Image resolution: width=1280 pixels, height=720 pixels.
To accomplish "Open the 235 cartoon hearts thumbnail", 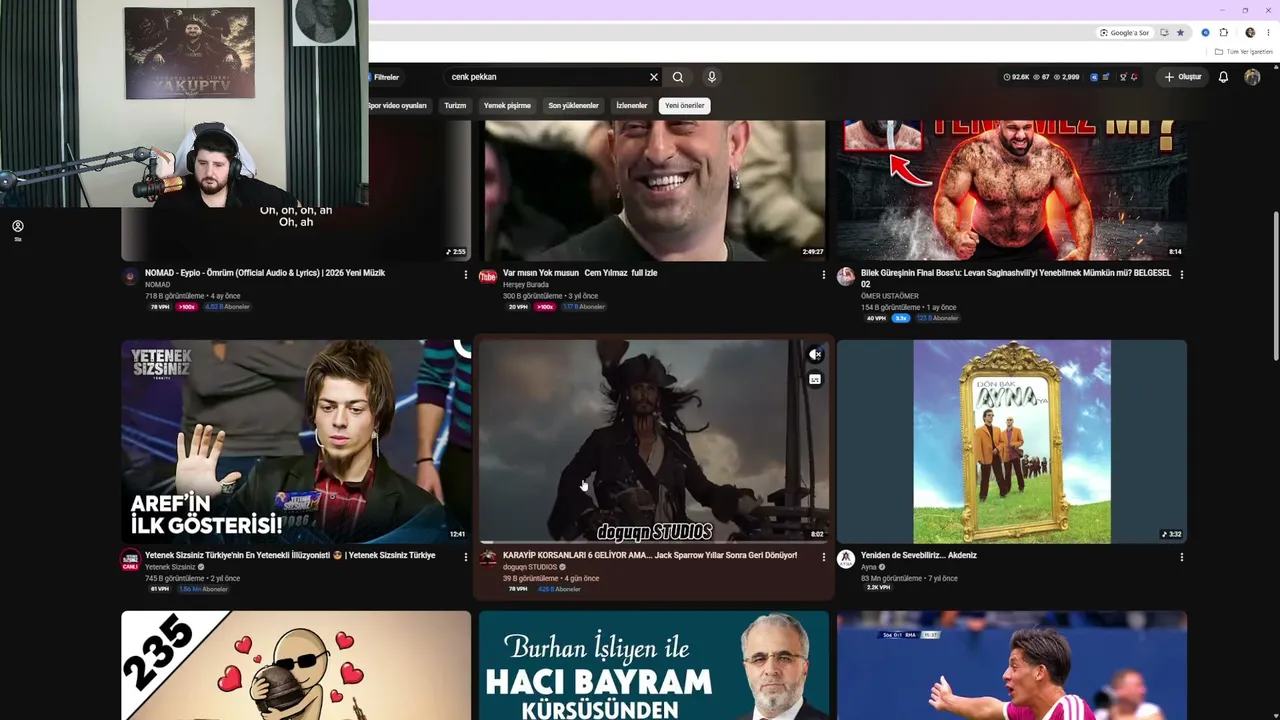I will (x=296, y=666).
